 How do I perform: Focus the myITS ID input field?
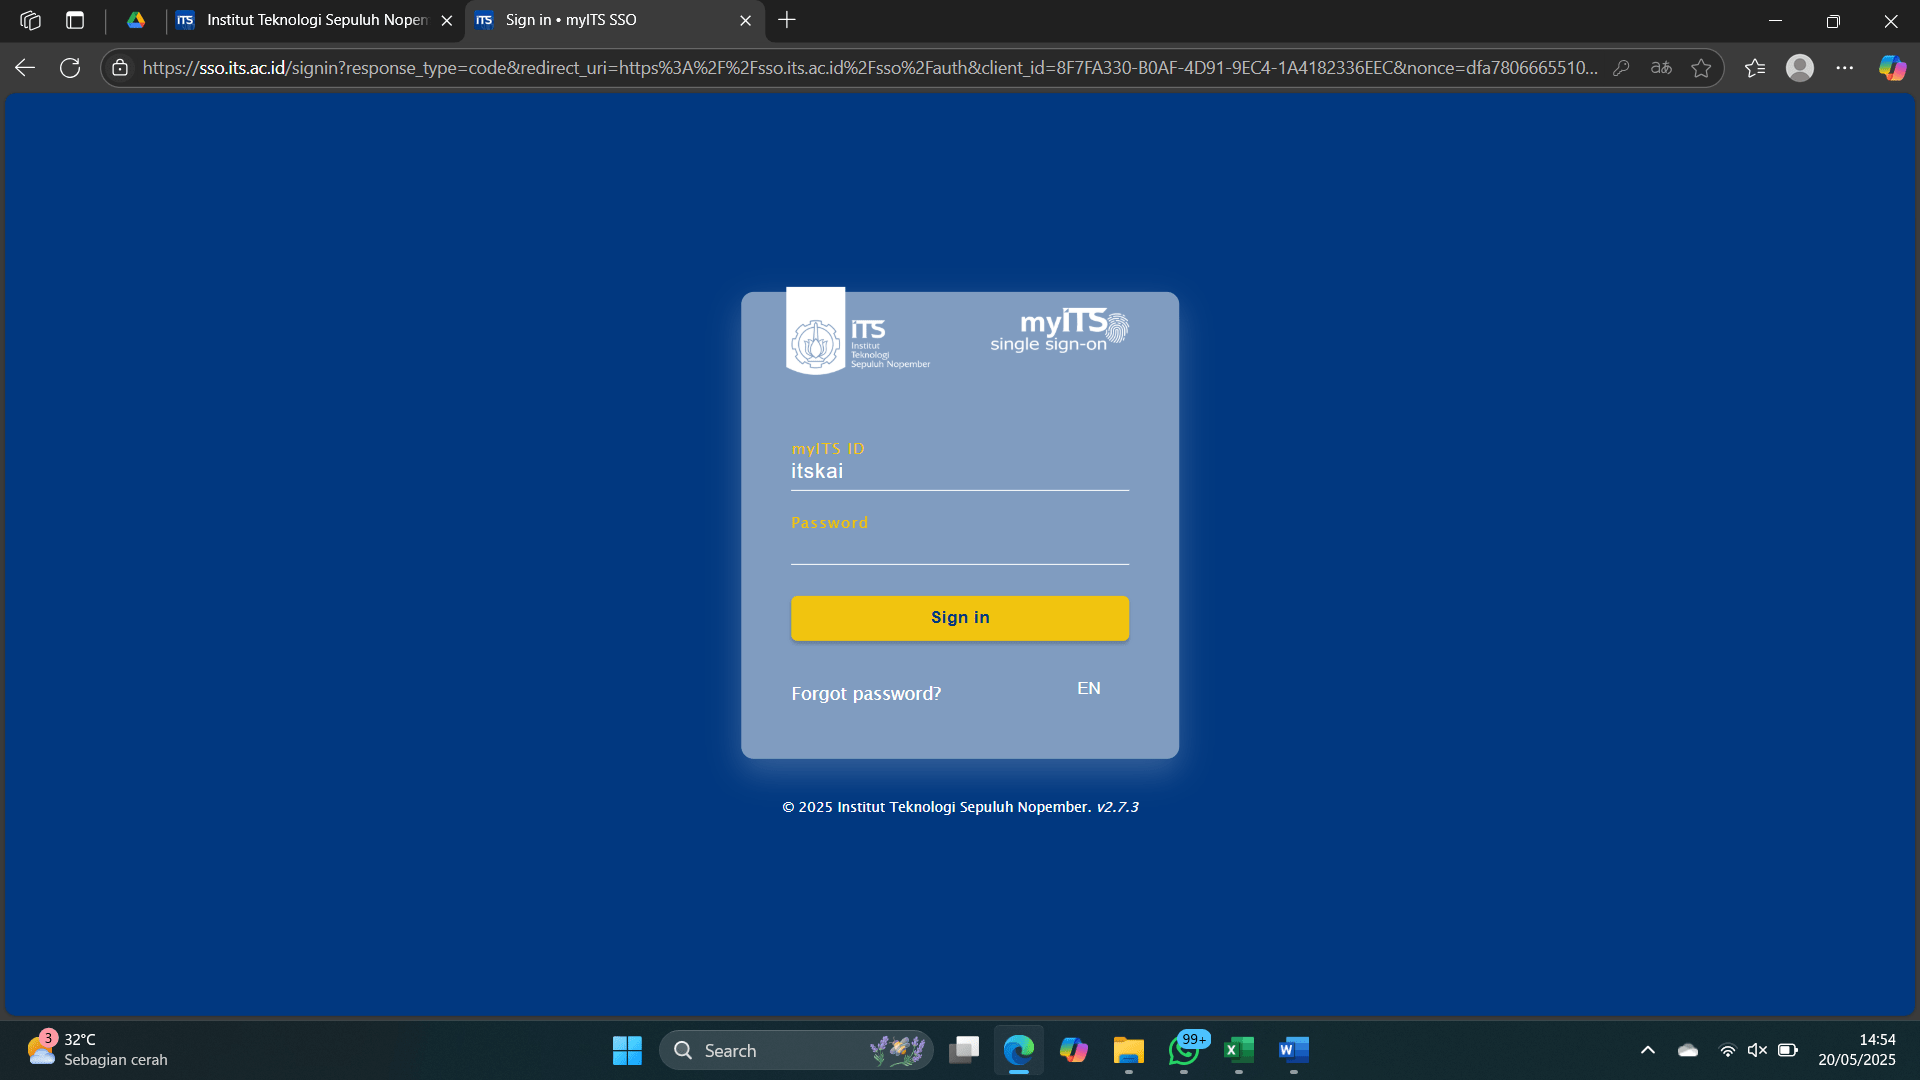(960, 471)
